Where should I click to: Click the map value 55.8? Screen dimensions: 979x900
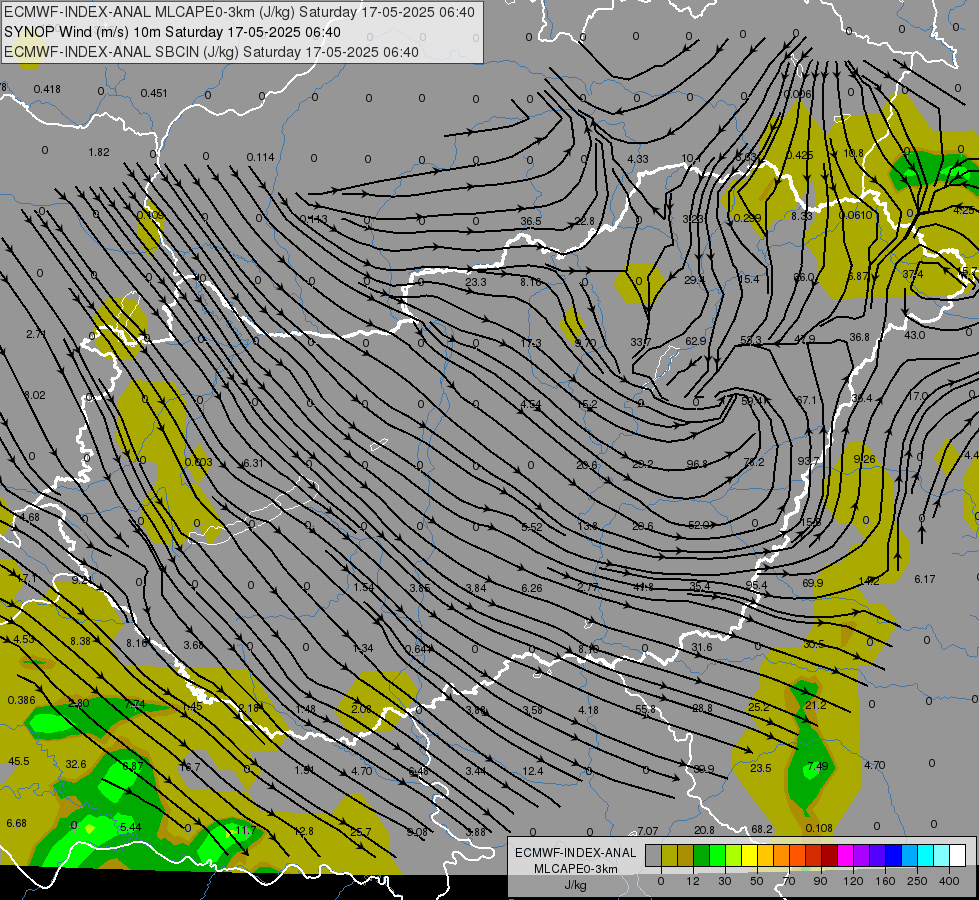646,709
